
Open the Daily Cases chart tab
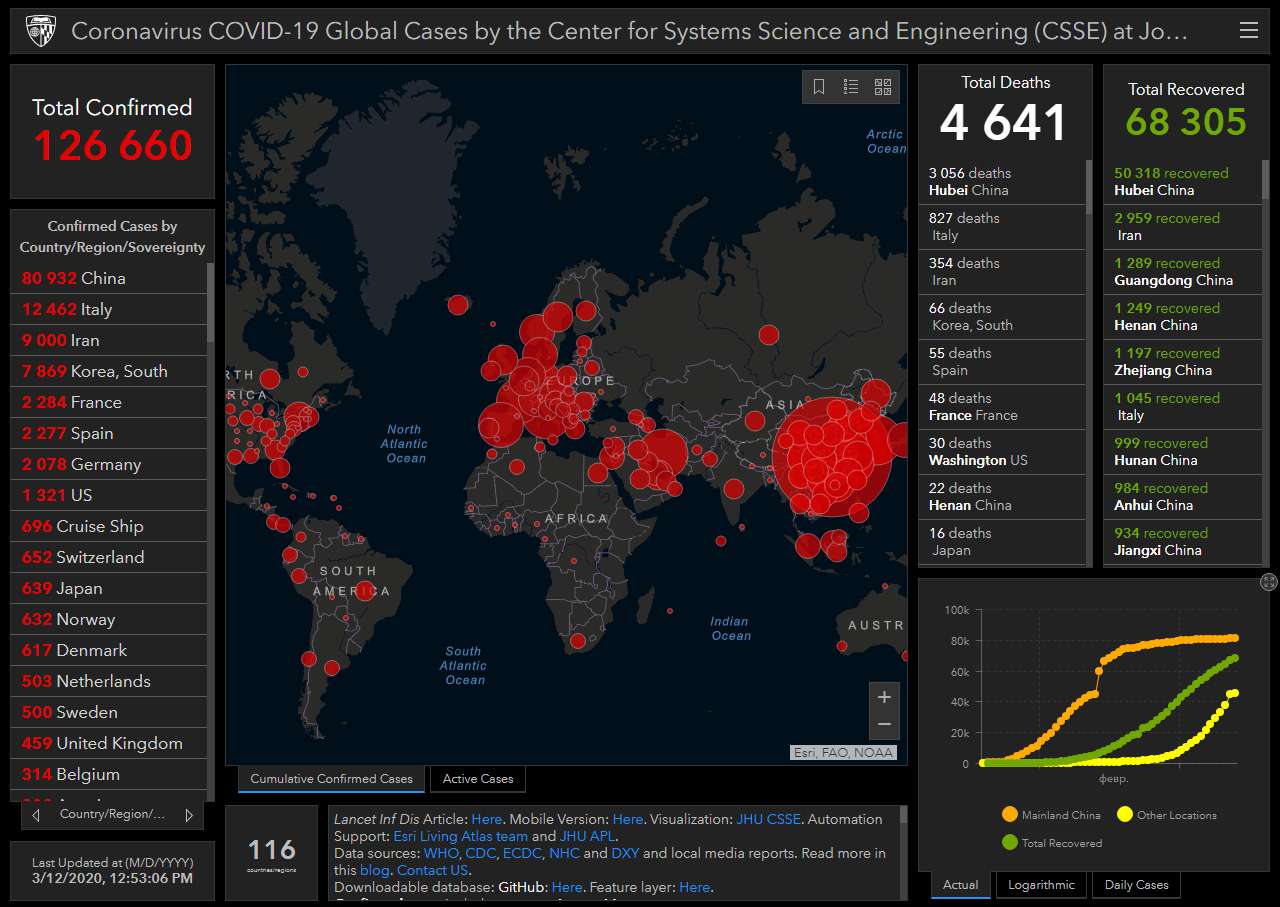click(1136, 885)
